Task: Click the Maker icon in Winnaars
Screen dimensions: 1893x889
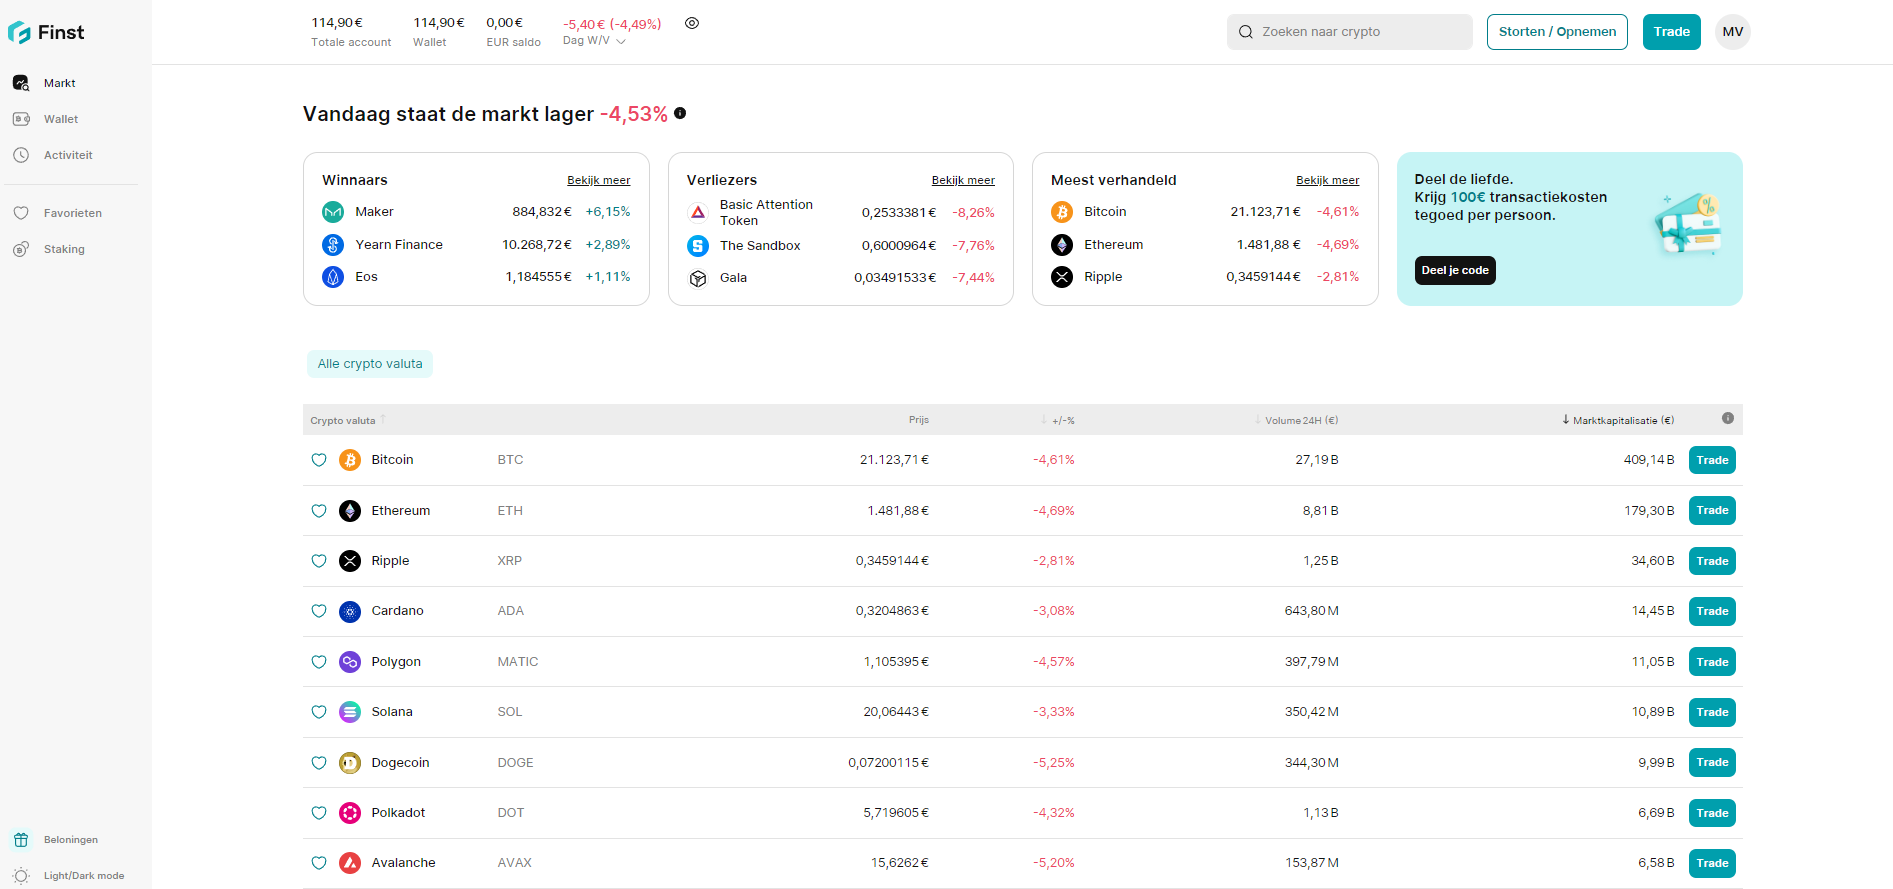Action: 333,212
